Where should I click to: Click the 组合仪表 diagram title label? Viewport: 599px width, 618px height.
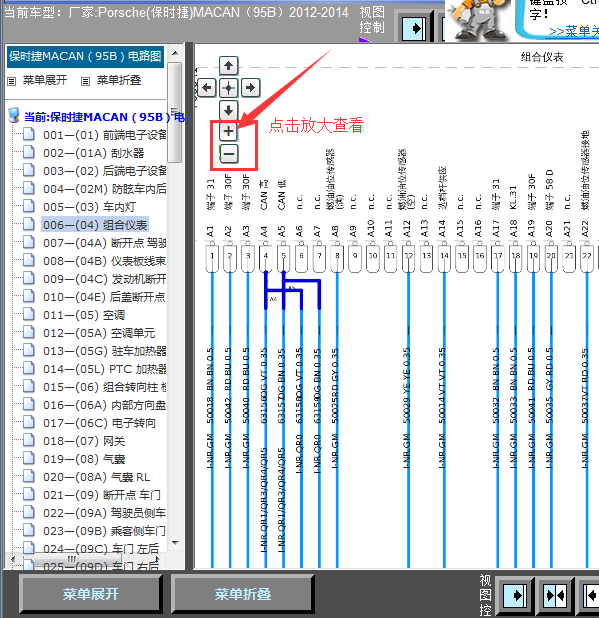click(542, 57)
